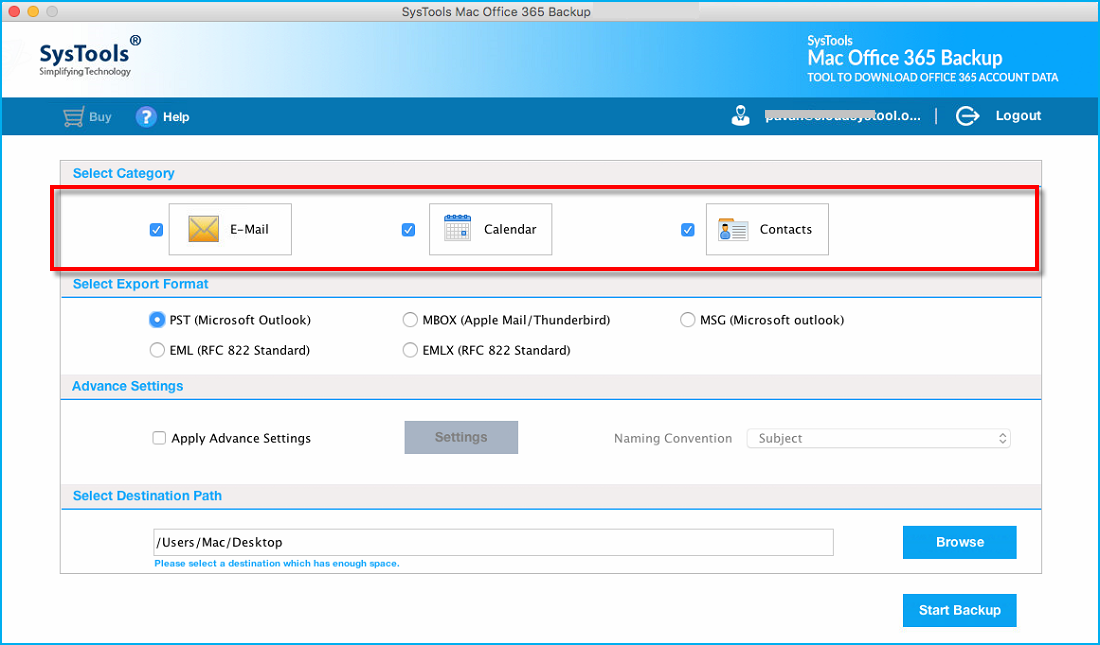Click the E-Mail category label
The width and height of the screenshot is (1100, 645).
click(x=249, y=230)
